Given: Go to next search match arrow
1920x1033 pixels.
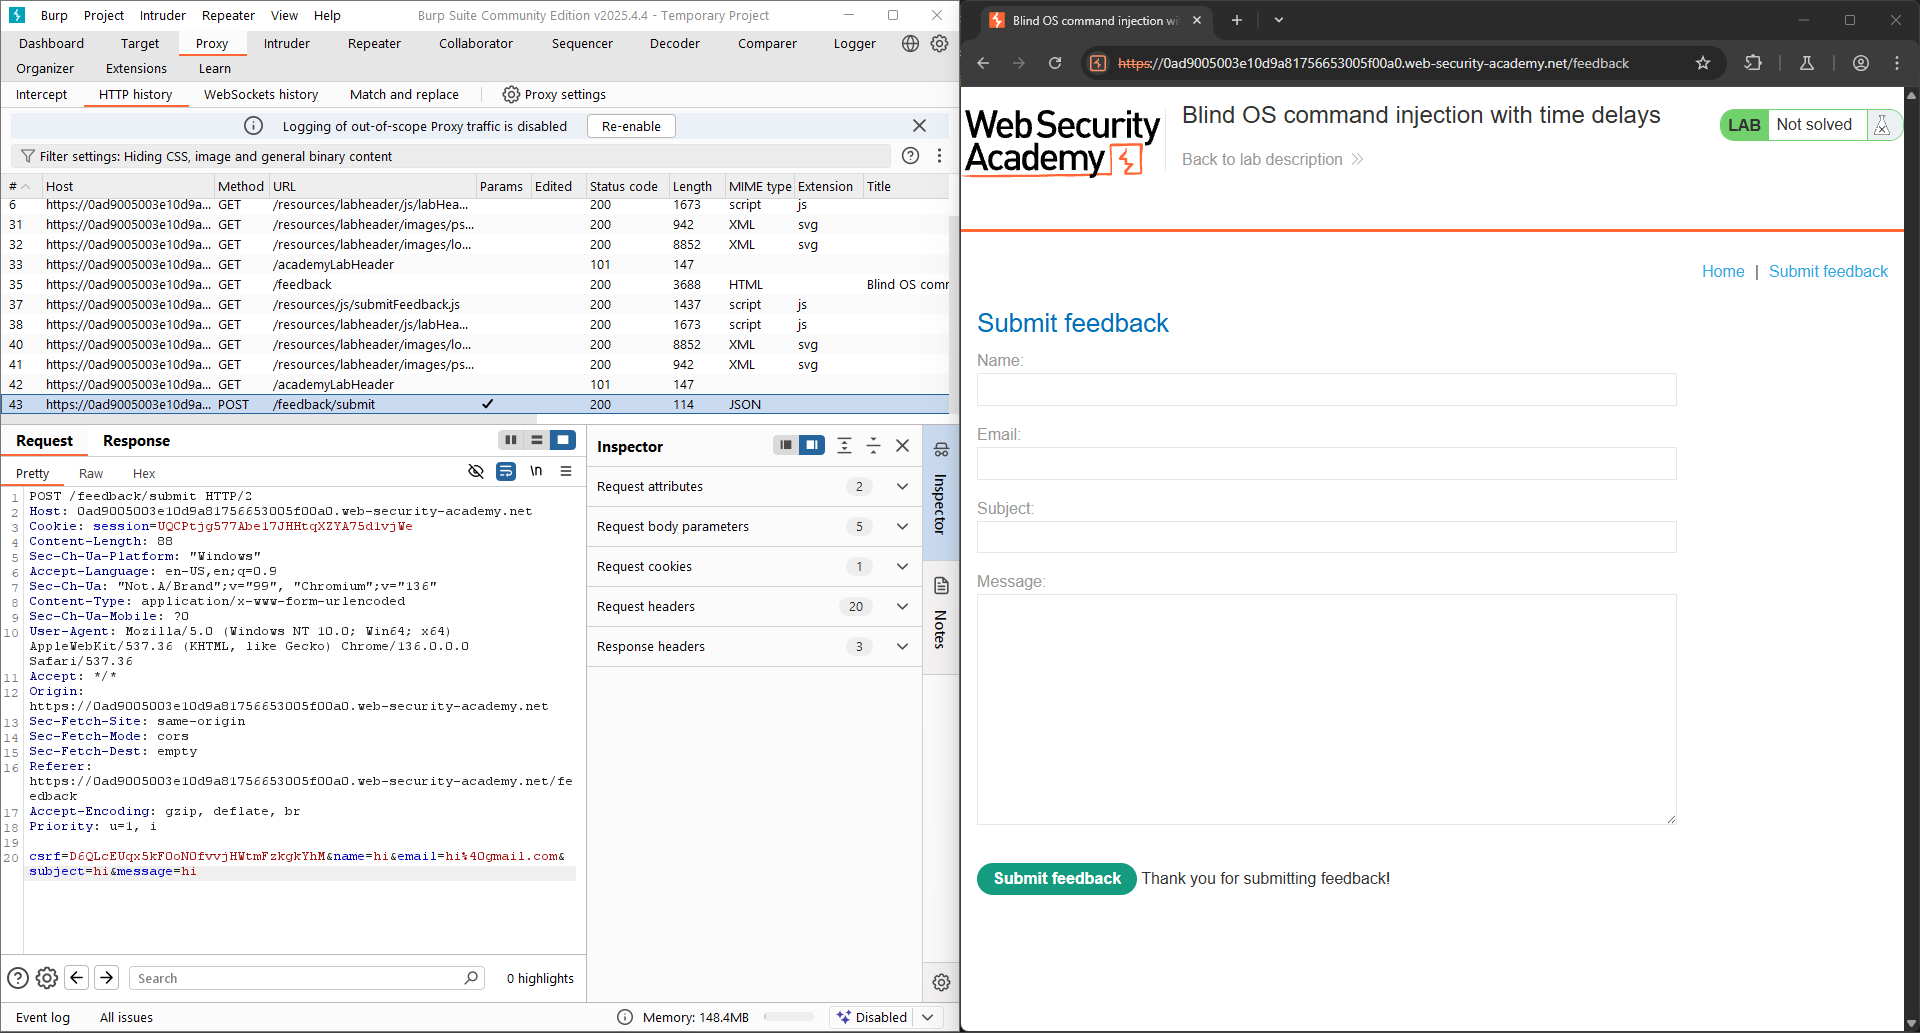Looking at the screenshot, I should [x=107, y=978].
